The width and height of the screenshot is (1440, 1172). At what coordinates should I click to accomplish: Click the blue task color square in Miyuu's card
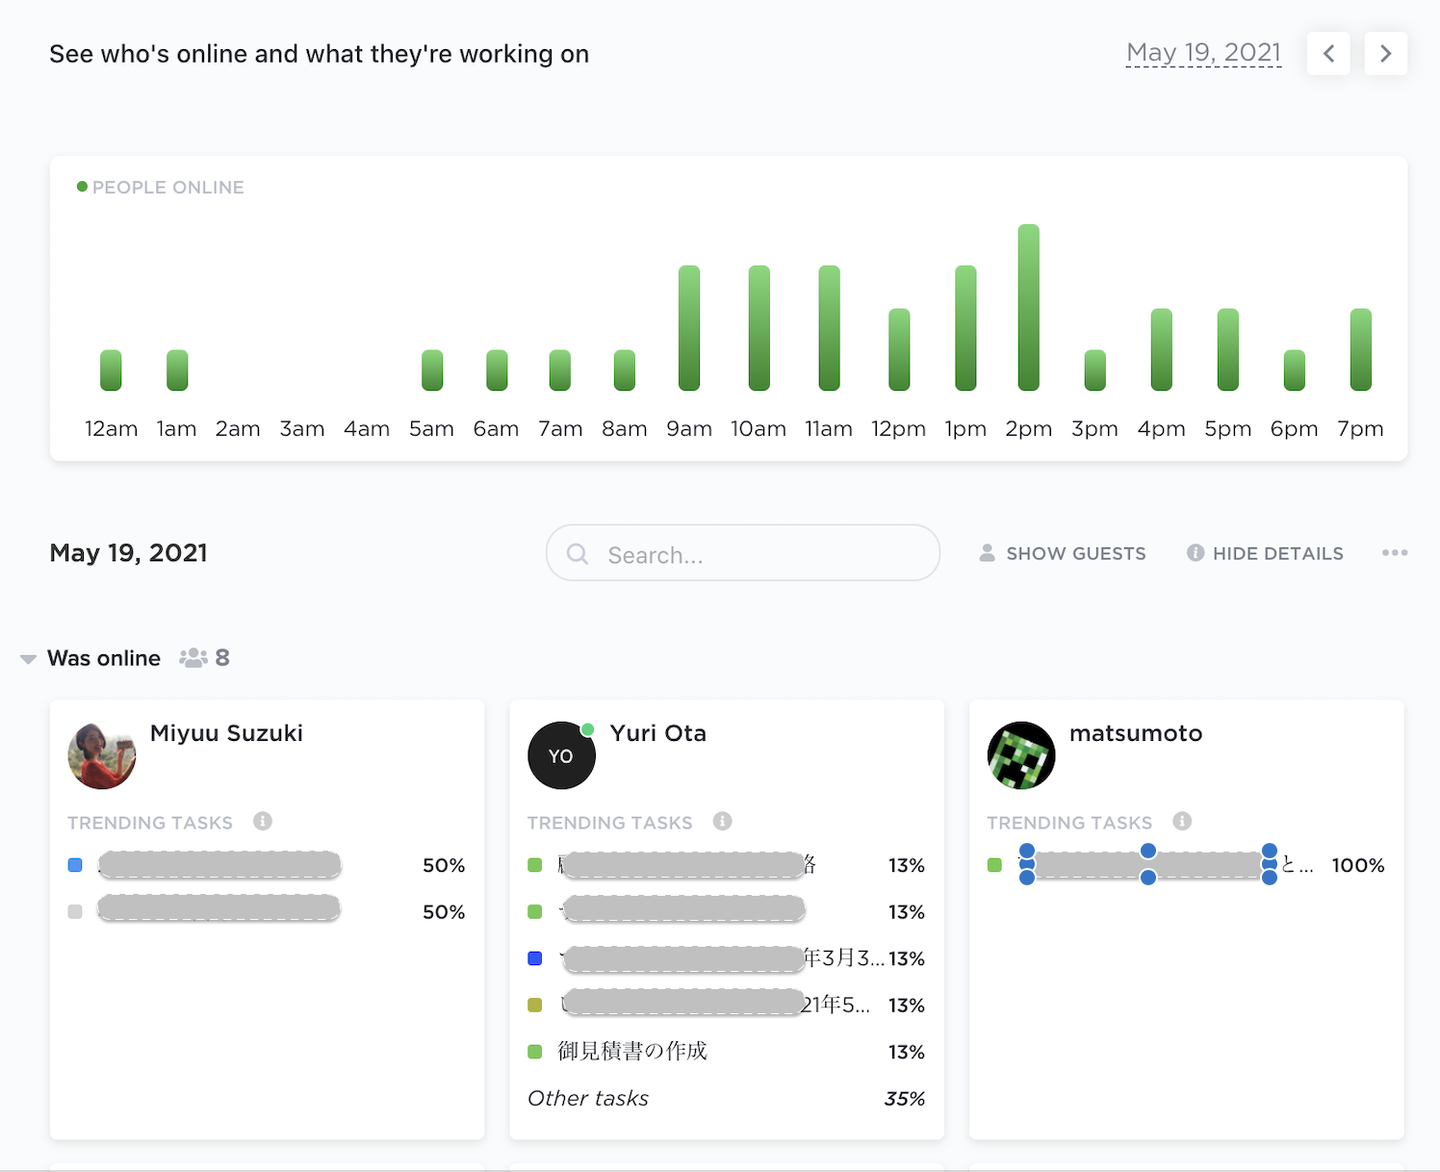[x=75, y=865]
